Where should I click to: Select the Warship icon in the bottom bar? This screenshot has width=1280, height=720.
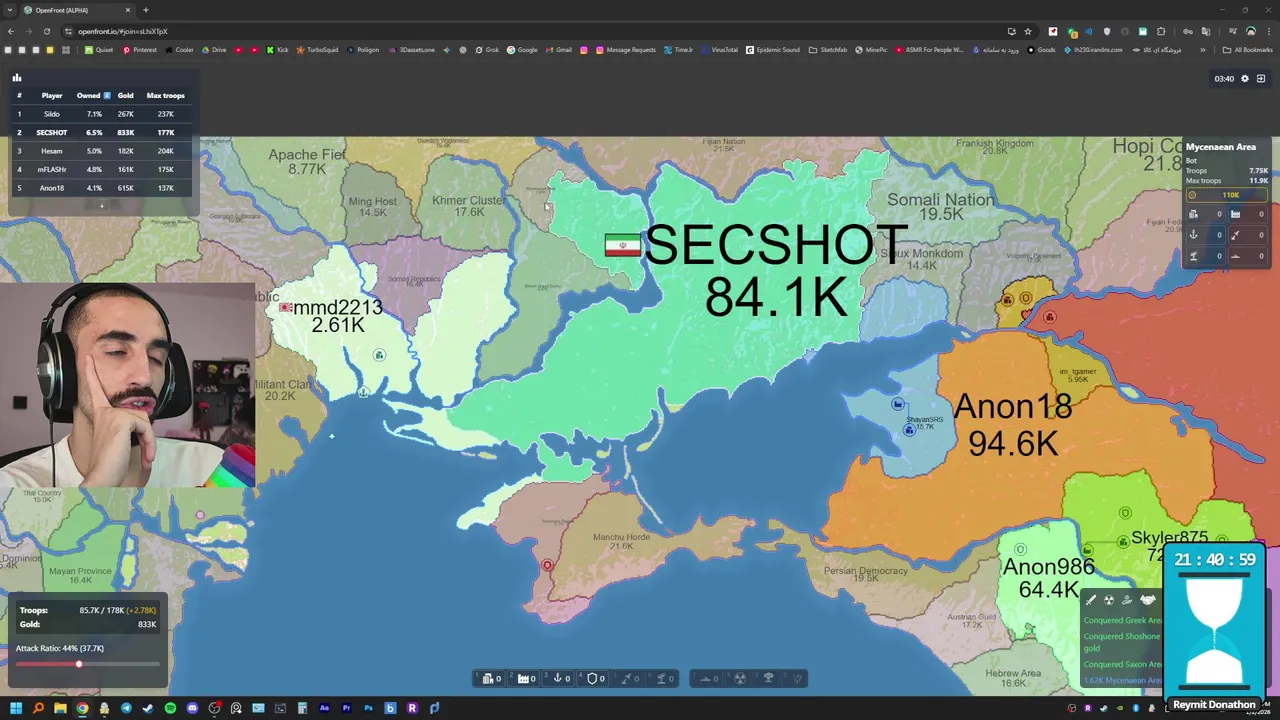point(705,678)
